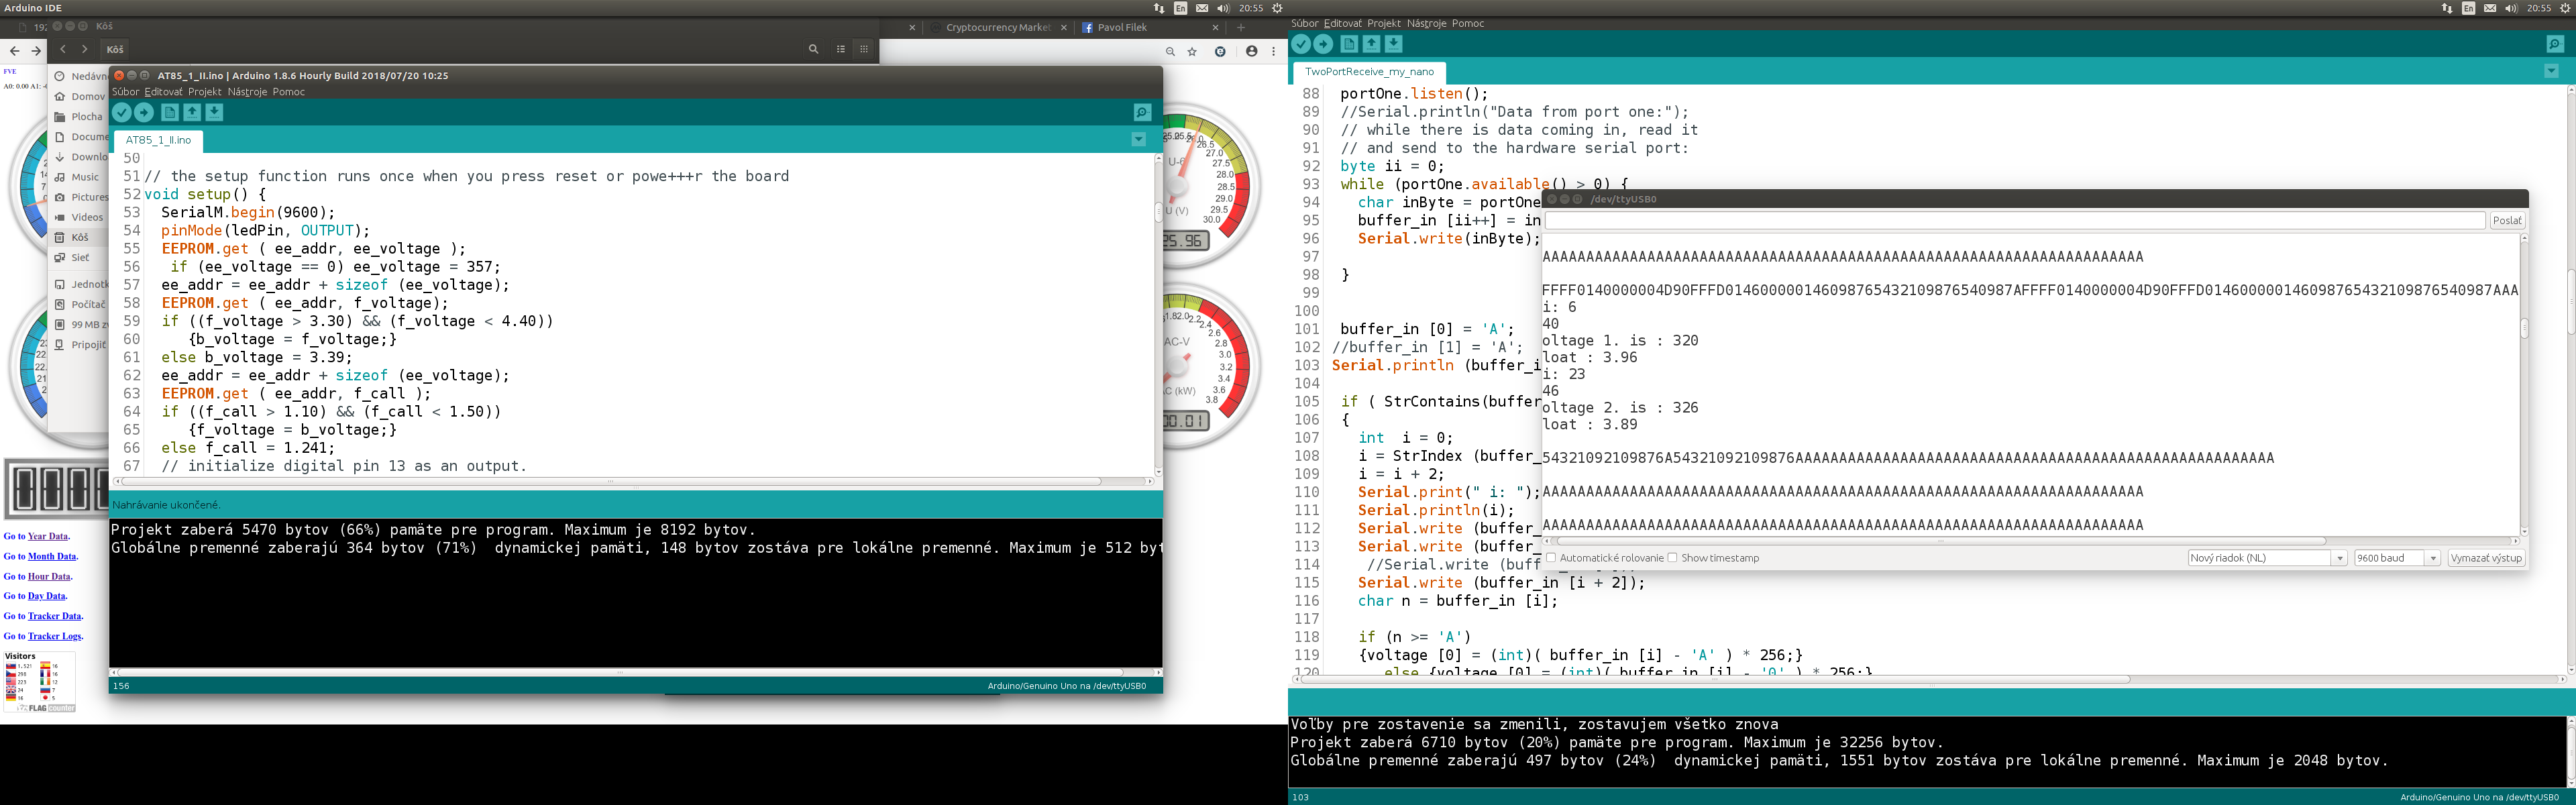Click serial monitor message input field
The width and height of the screenshot is (2576, 805).
pos(2014,221)
